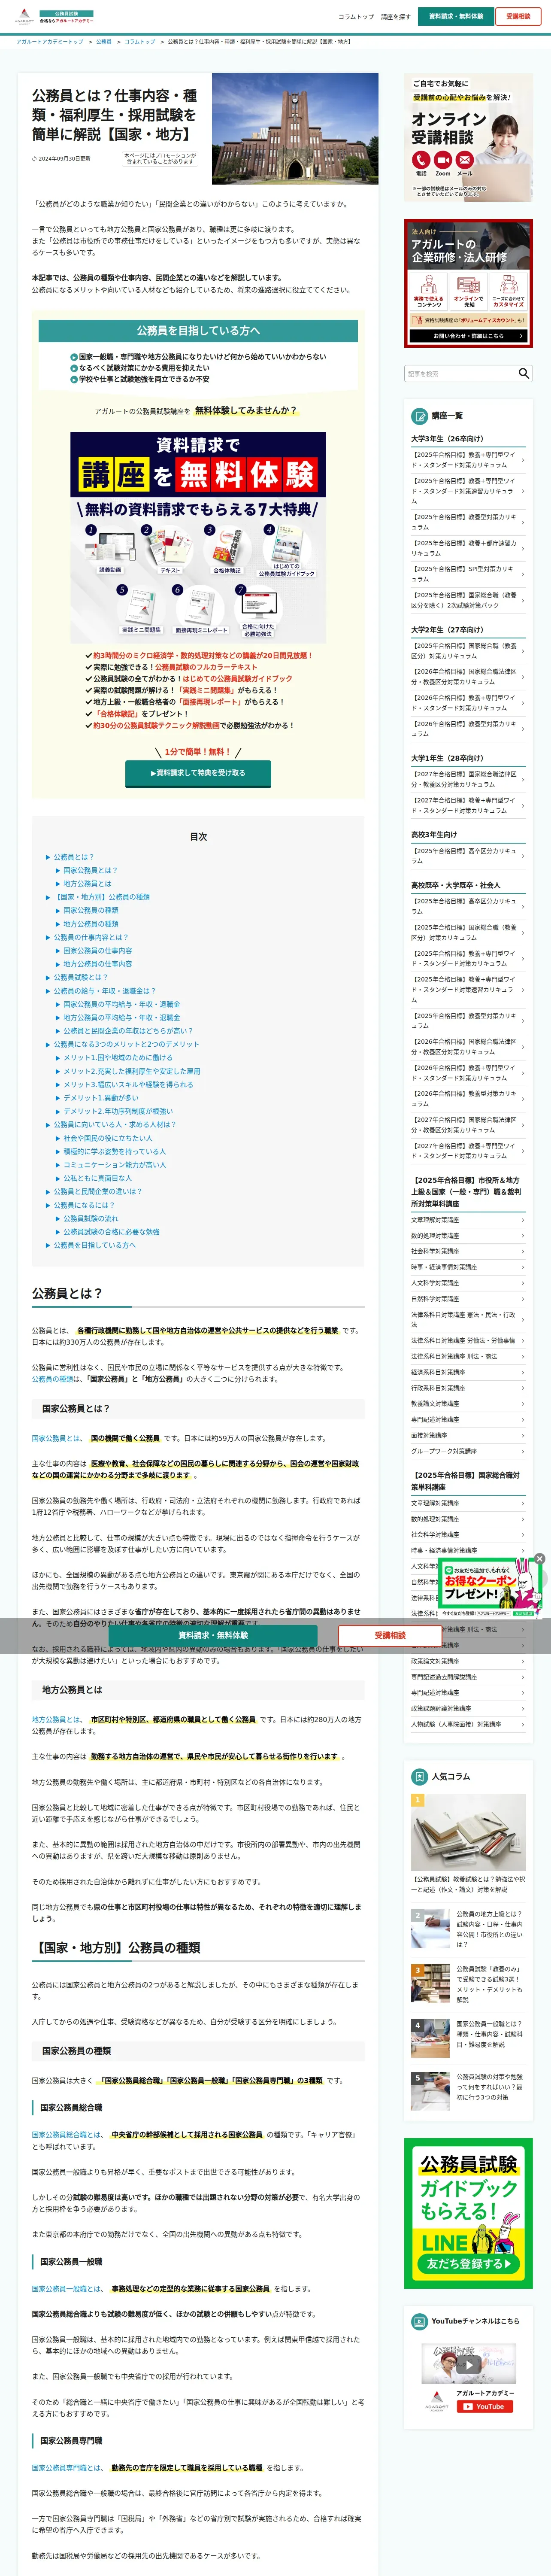
Task: Go to アガルートアカデミートップ breadcrumb
Action: 50,42
